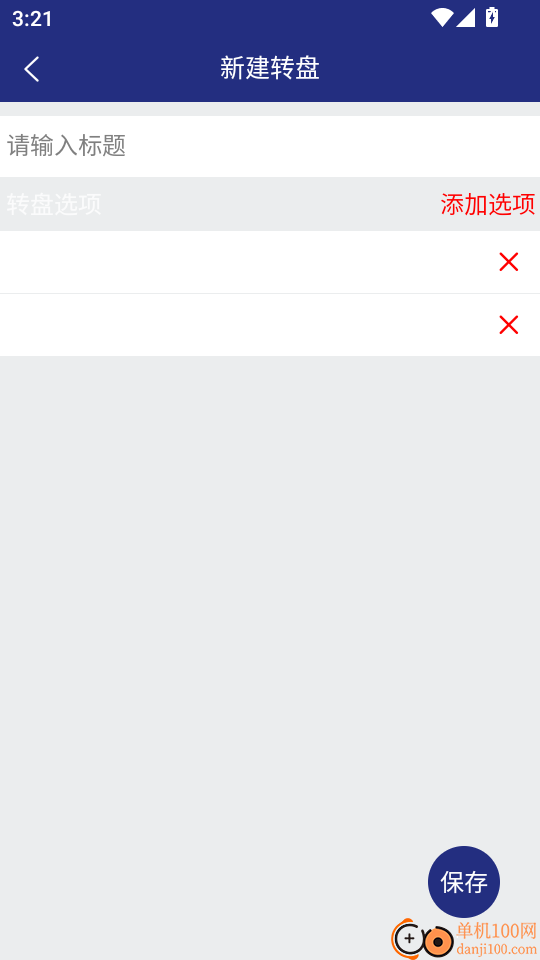The image size is (540, 960).
Task: Focus the first empty option input
Action: 245,262
